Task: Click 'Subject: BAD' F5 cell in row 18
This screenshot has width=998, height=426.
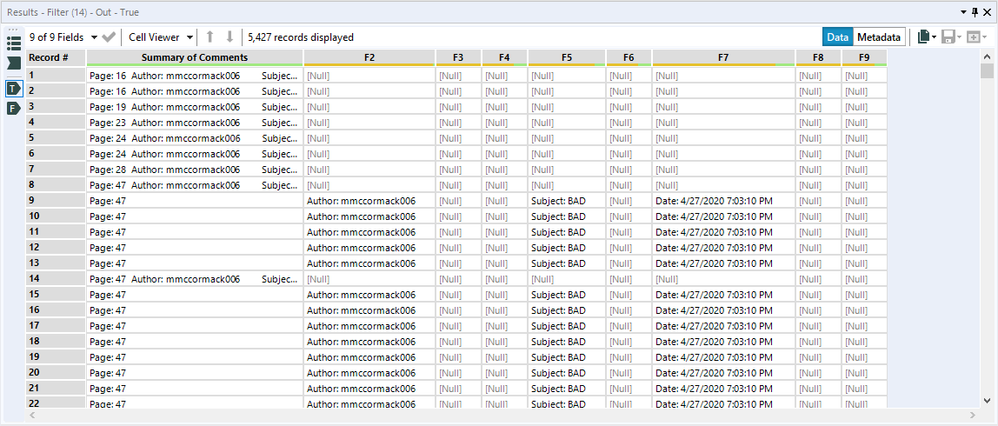Action: [566, 342]
